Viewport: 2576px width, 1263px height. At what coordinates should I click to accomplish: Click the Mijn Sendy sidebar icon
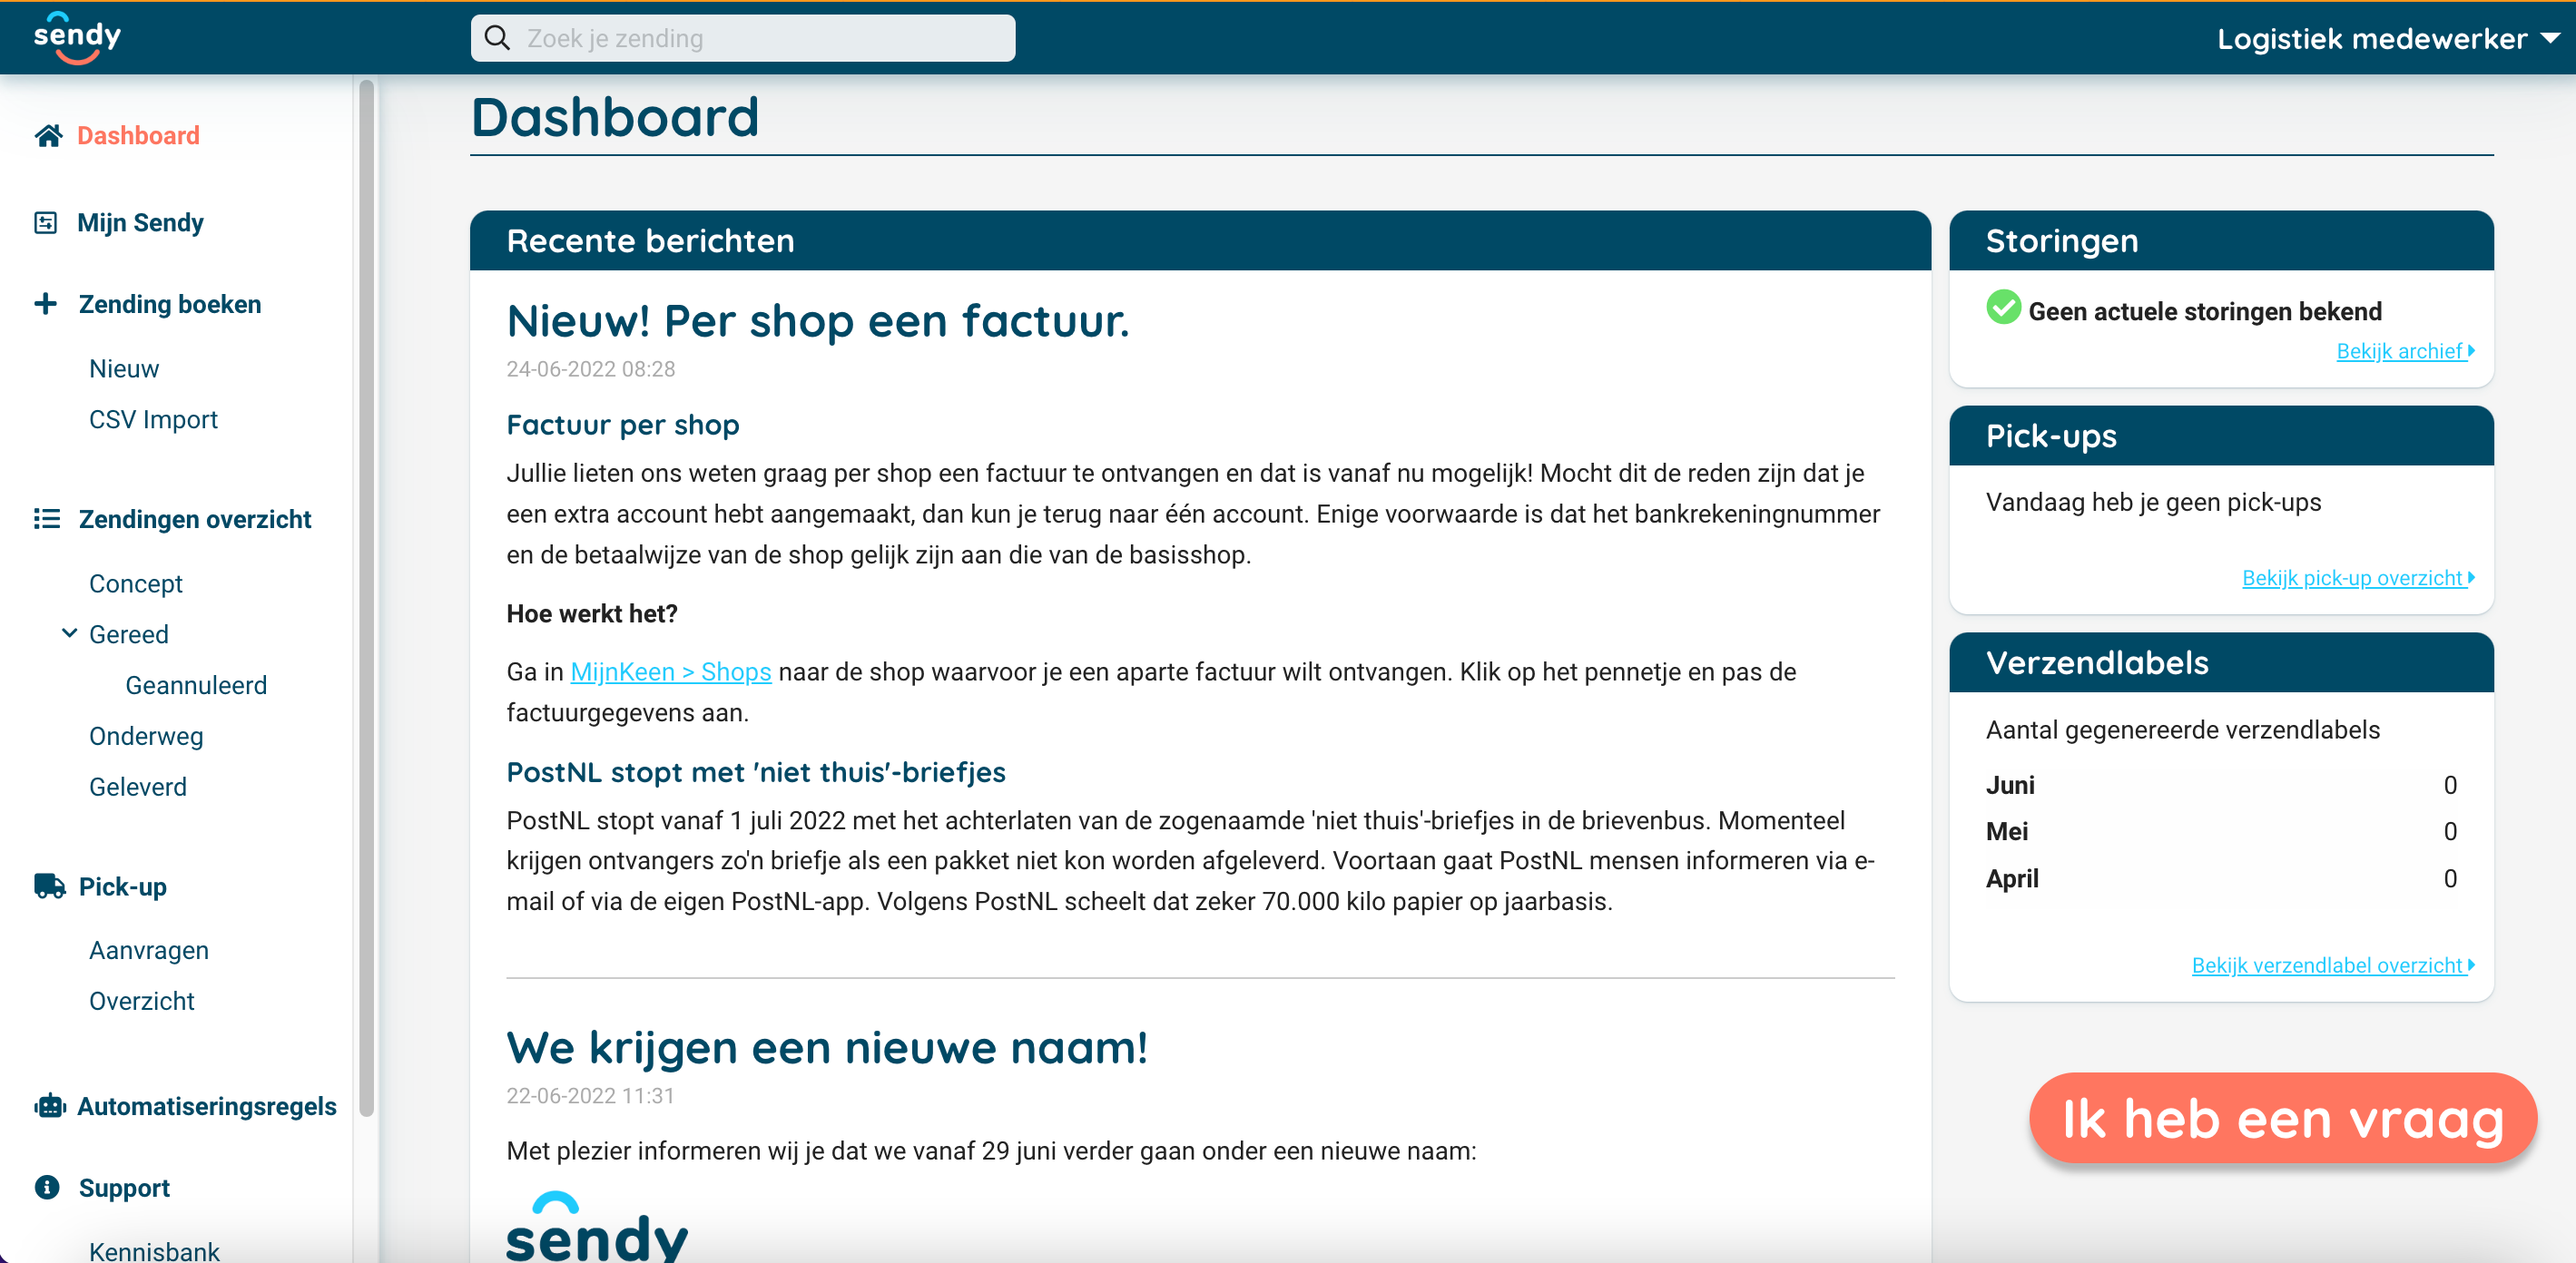(x=46, y=222)
